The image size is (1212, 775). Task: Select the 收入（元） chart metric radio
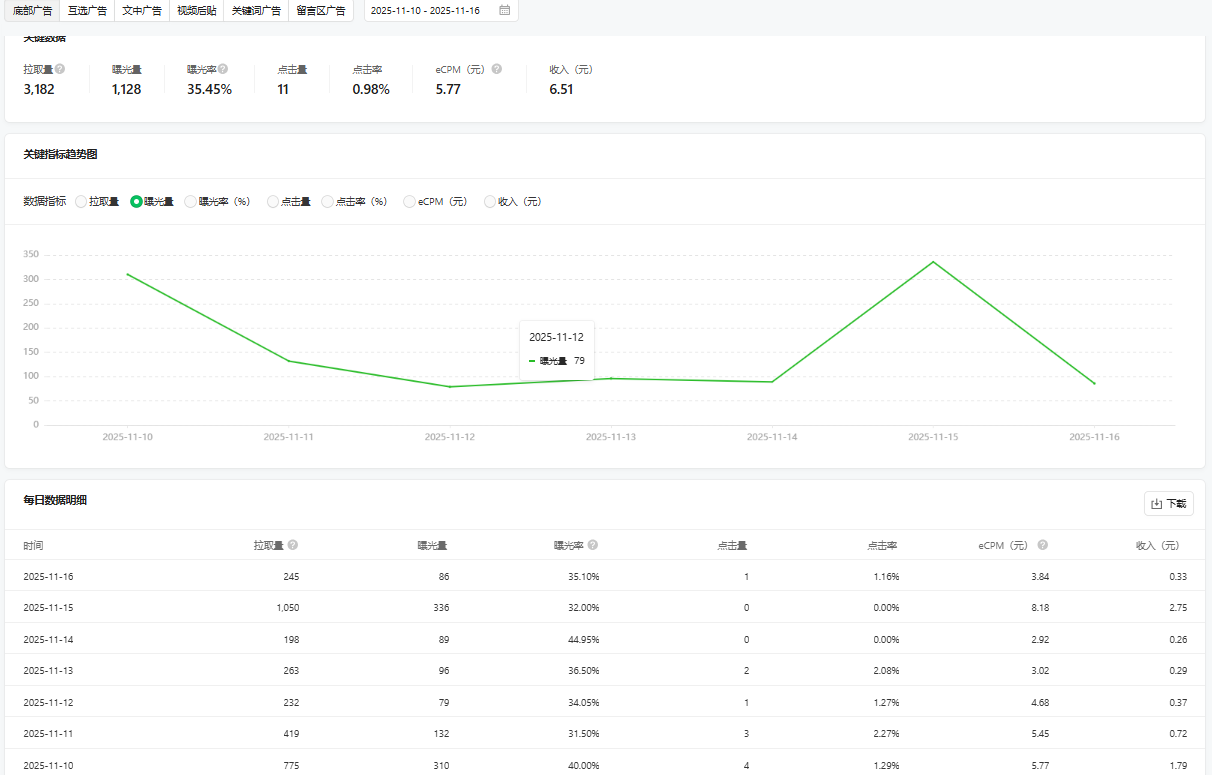(x=490, y=202)
